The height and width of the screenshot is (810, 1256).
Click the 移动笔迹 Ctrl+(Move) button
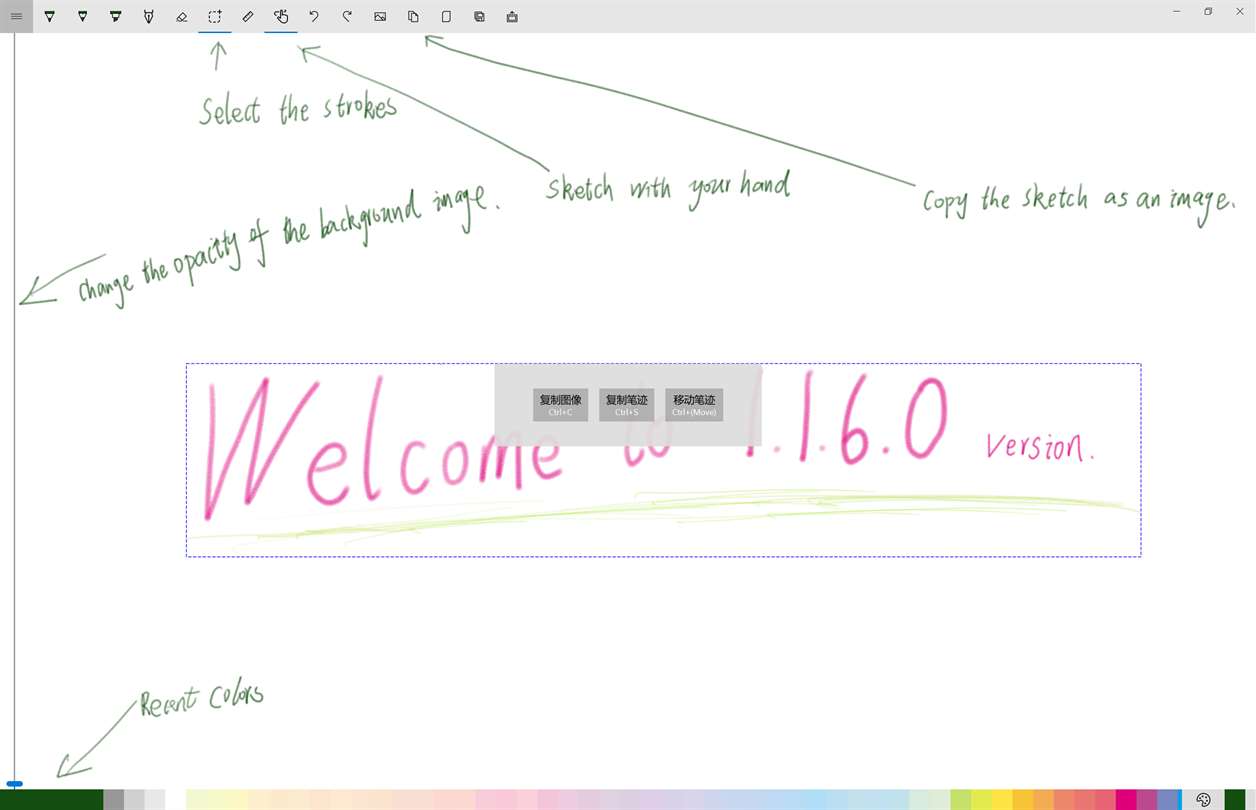[694, 405]
